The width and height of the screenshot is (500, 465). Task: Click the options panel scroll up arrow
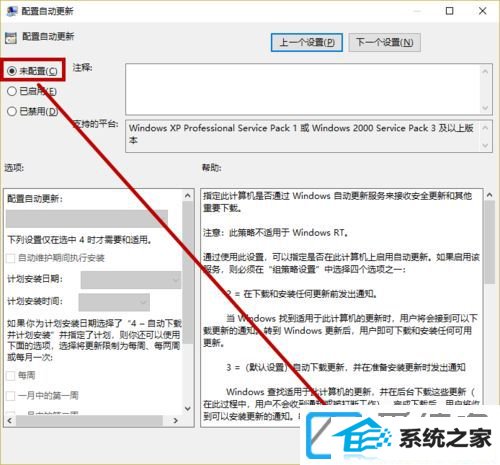188,196
